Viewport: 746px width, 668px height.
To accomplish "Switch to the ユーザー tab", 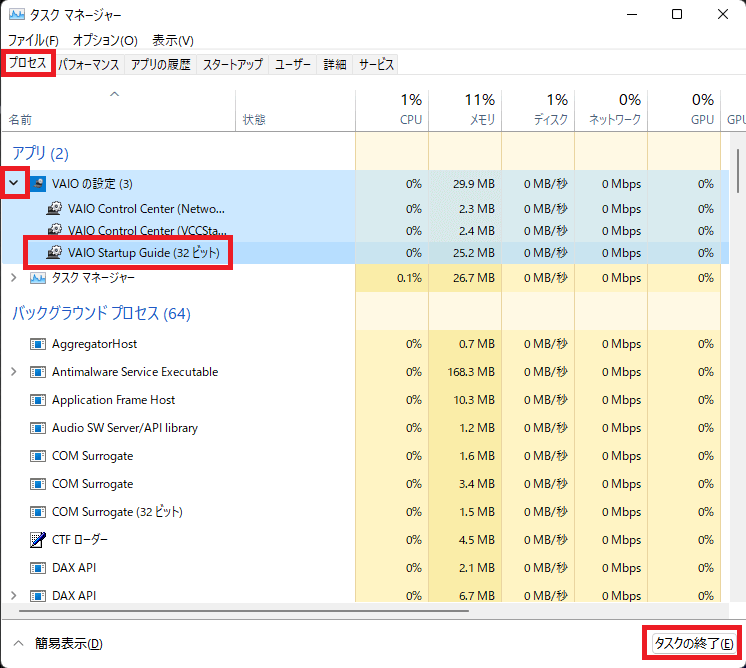I will pyautogui.click(x=293, y=64).
